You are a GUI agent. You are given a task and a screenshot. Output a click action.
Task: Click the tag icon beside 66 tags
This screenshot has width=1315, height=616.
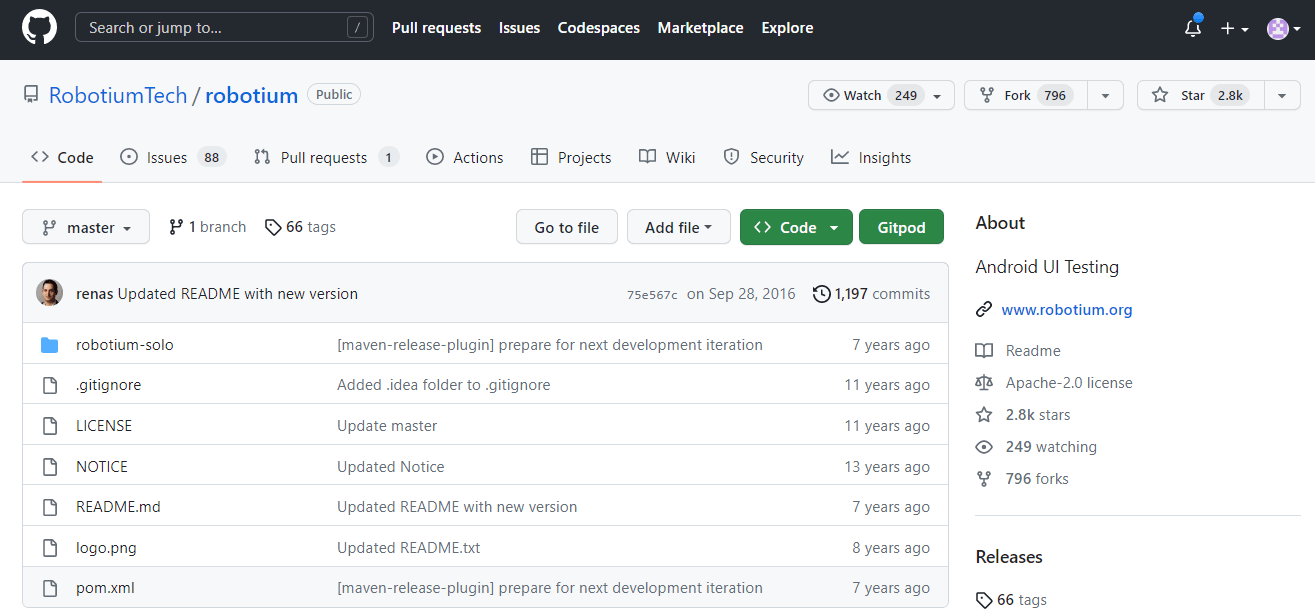273,227
